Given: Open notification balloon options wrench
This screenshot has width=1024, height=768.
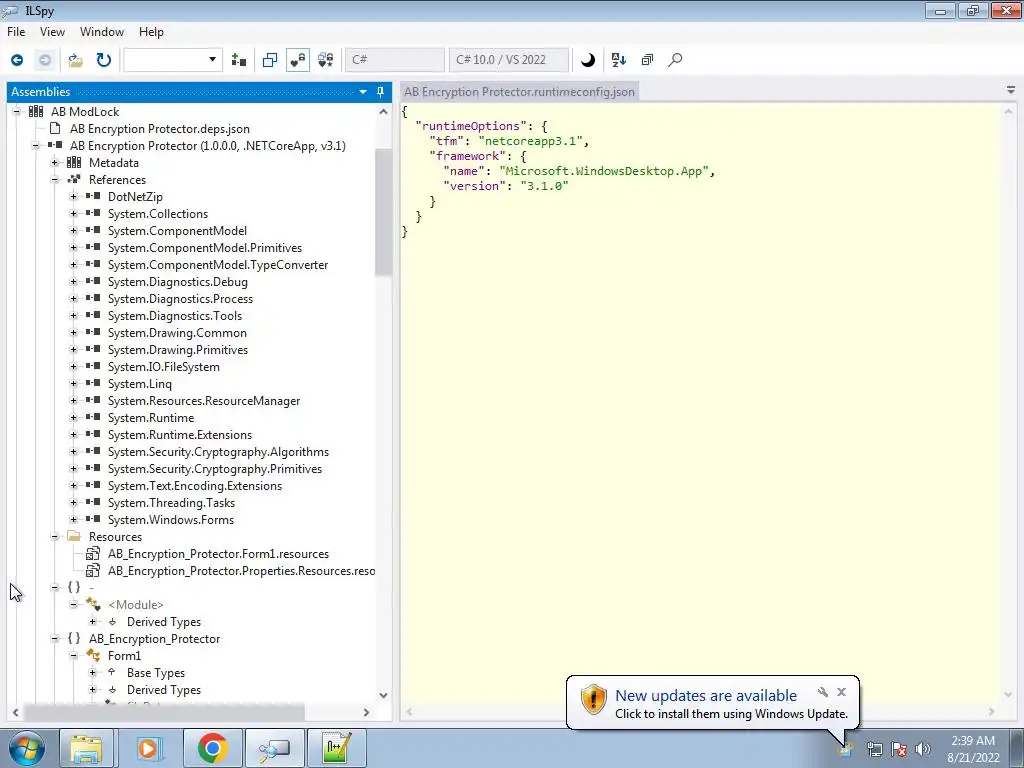Looking at the screenshot, I should (823, 692).
